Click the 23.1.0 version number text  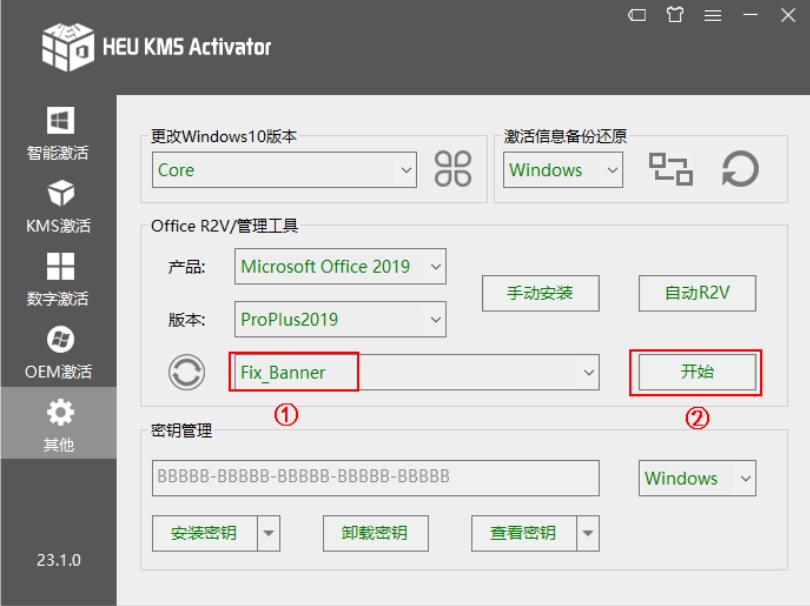(x=58, y=560)
